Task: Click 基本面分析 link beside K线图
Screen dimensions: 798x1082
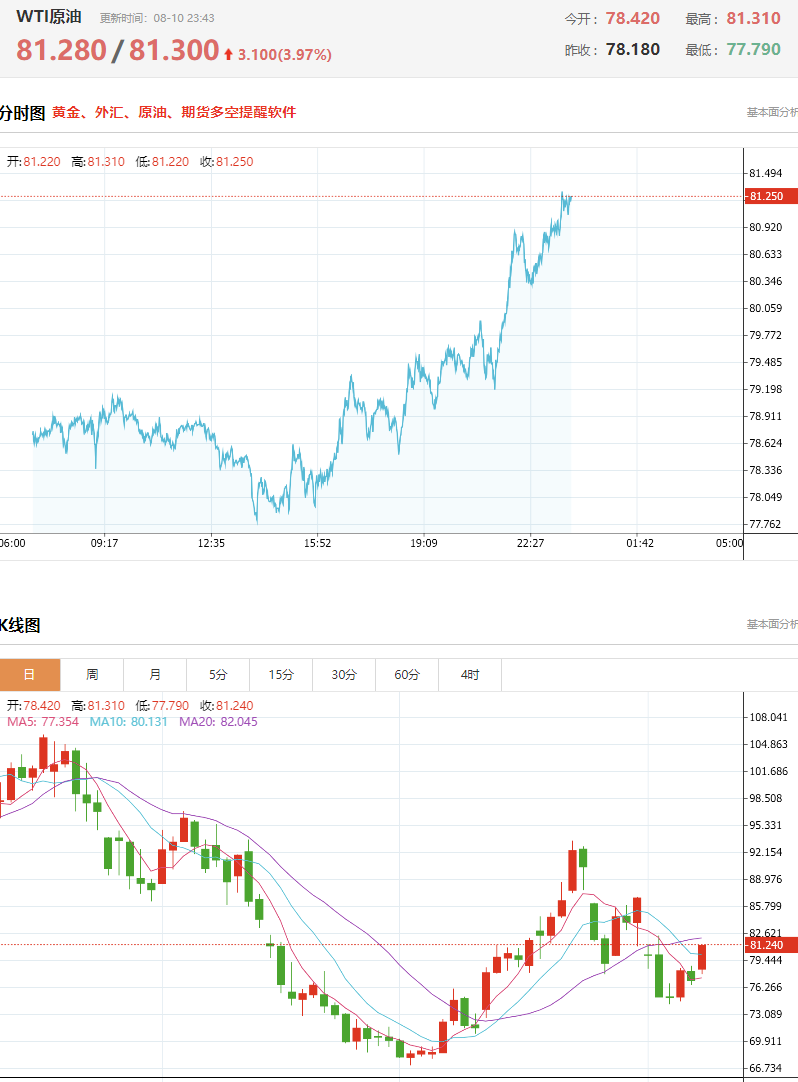Action: 772,624
